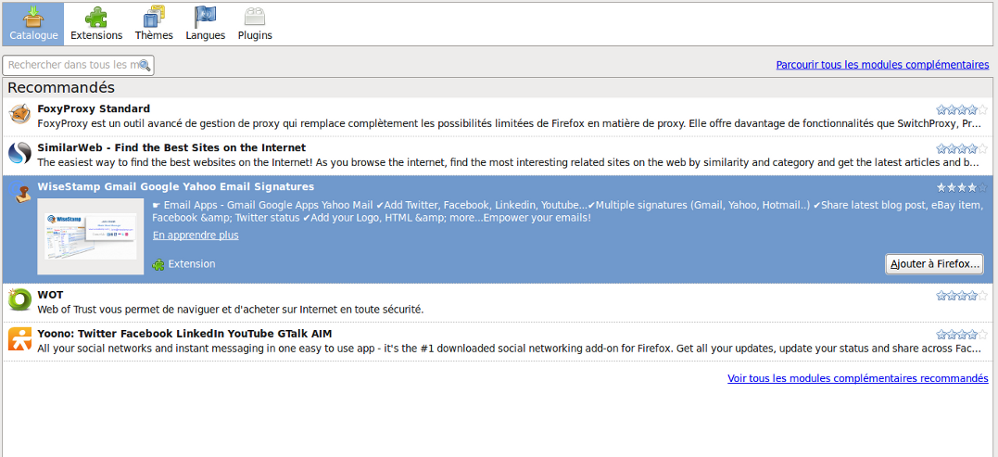Select the FoxyProxy Standard fox icon

point(19,115)
